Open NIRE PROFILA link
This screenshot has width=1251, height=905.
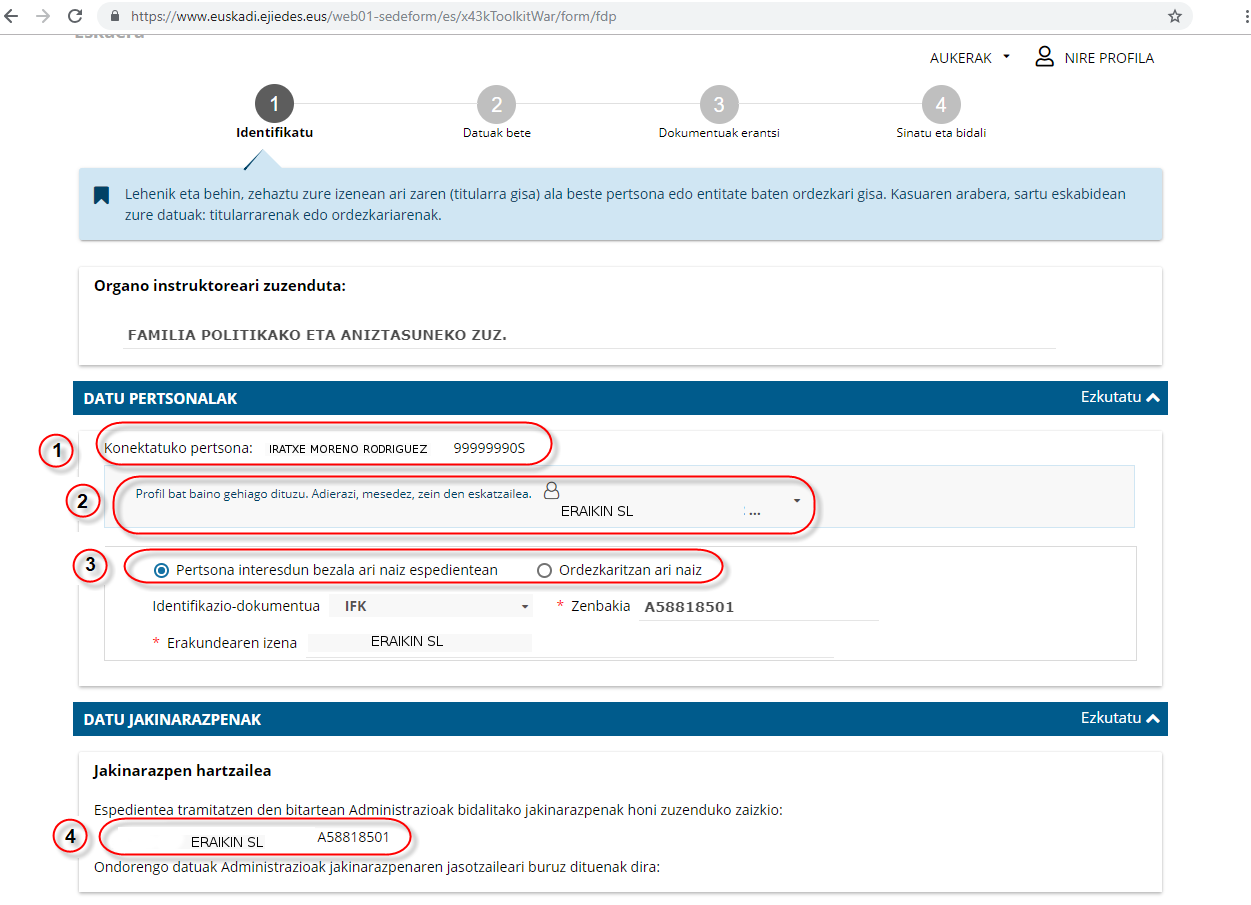tap(1108, 58)
